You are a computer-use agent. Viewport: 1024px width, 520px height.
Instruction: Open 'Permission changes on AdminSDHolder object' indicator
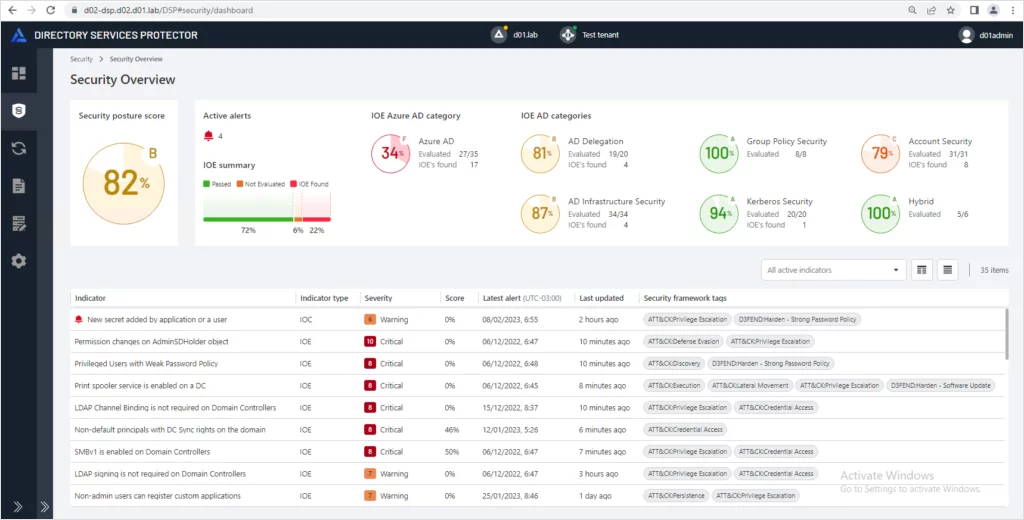pos(152,342)
